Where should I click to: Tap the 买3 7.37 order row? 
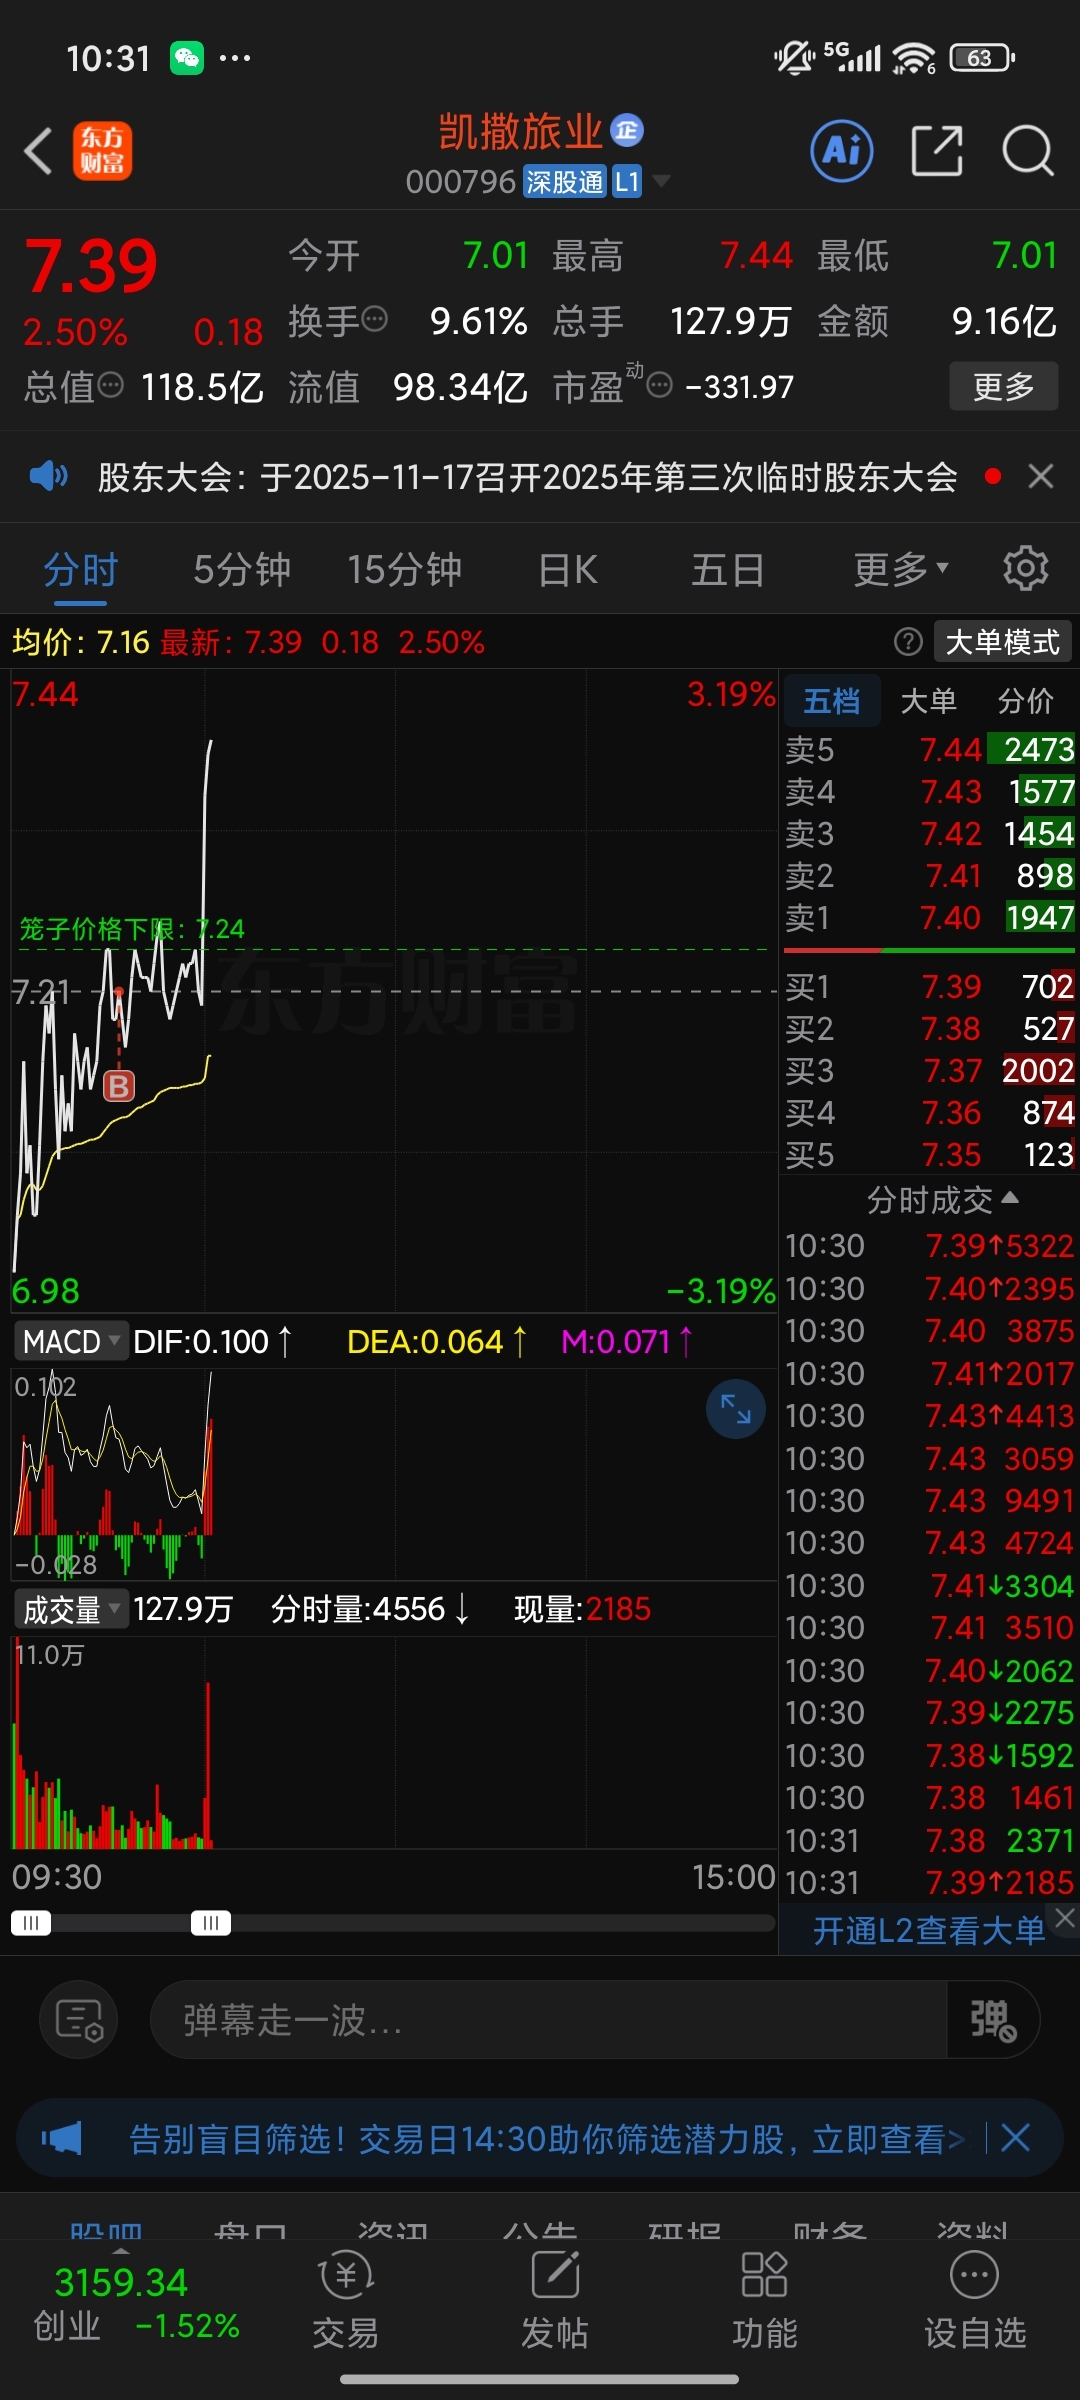(x=929, y=1070)
